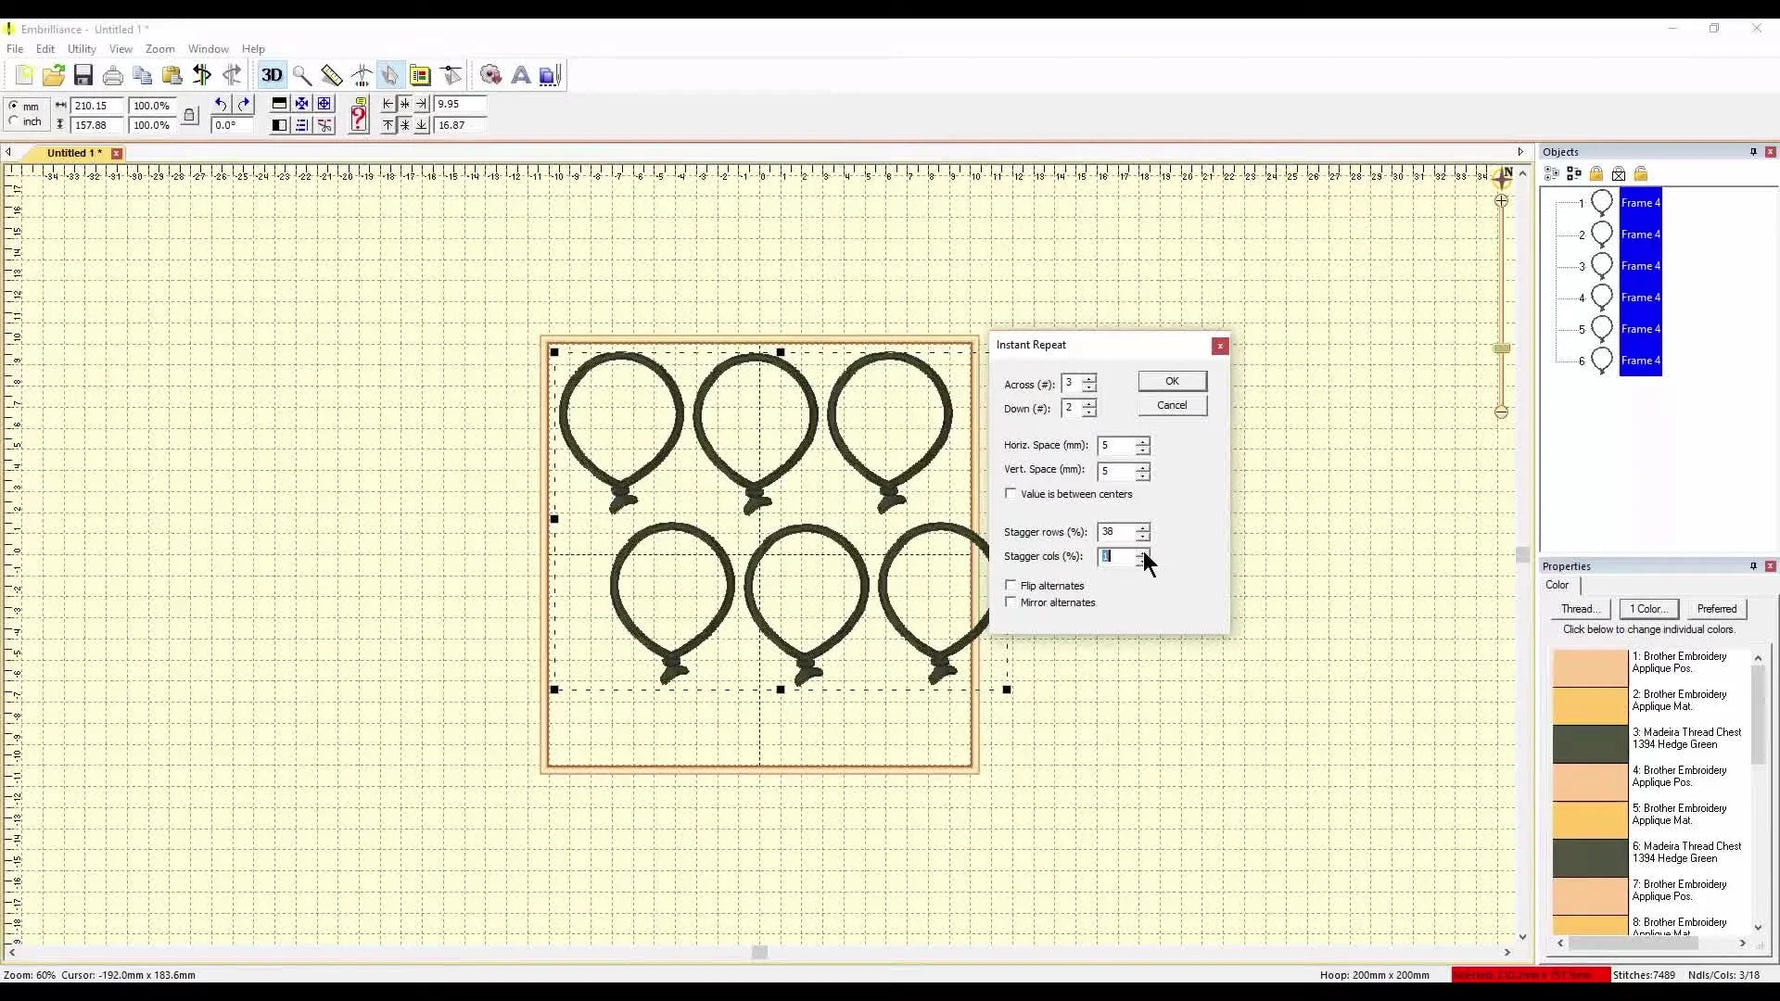Click the Redo arrow icon
The width and height of the screenshot is (1780, 1001).
243,104
